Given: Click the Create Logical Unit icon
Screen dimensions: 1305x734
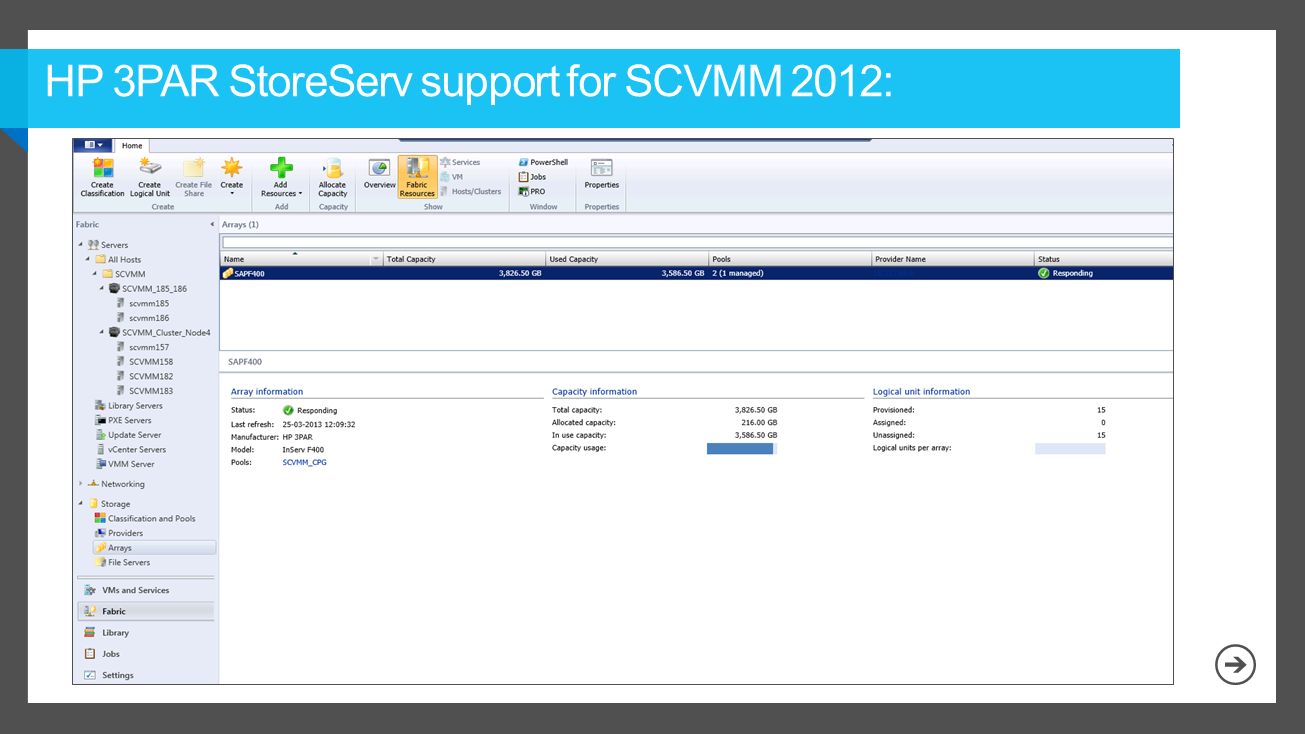Looking at the screenshot, I should click(x=149, y=177).
